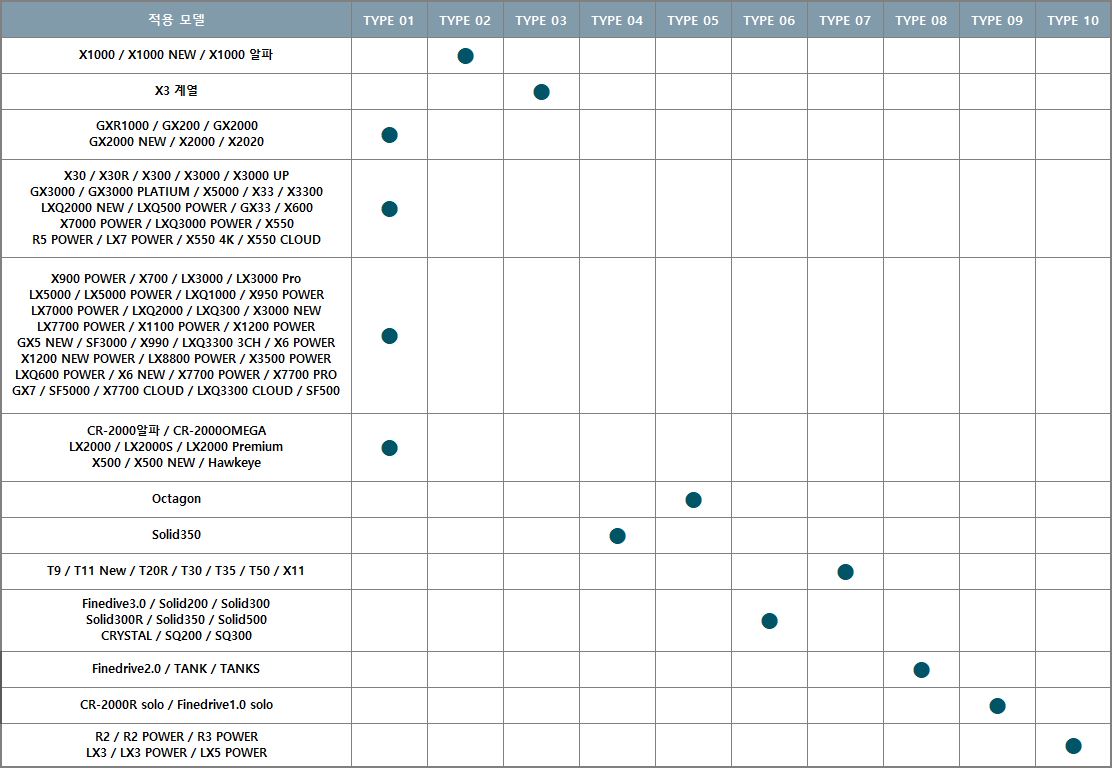Click the dot in the Octagon row
This screenshot has width=1112, height=769.
point(694,499)
